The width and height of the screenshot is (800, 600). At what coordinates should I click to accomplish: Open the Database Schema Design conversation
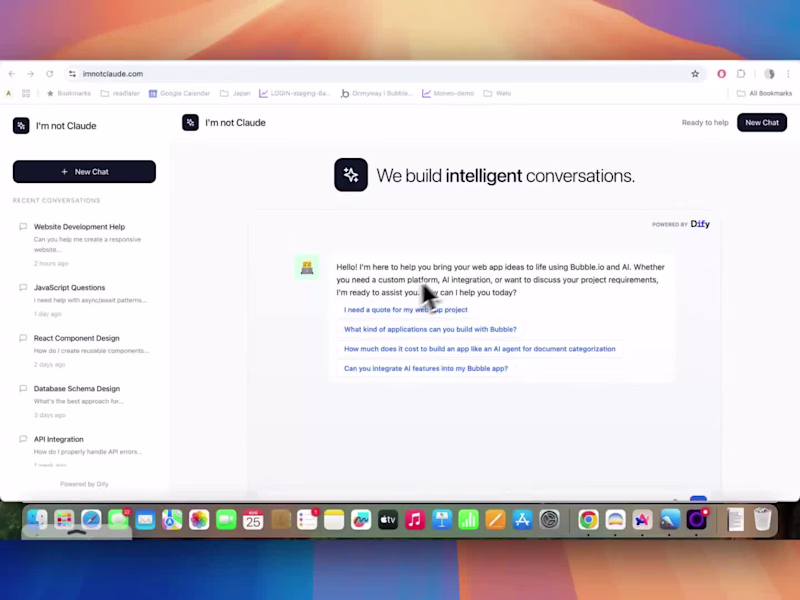point(84,401)
